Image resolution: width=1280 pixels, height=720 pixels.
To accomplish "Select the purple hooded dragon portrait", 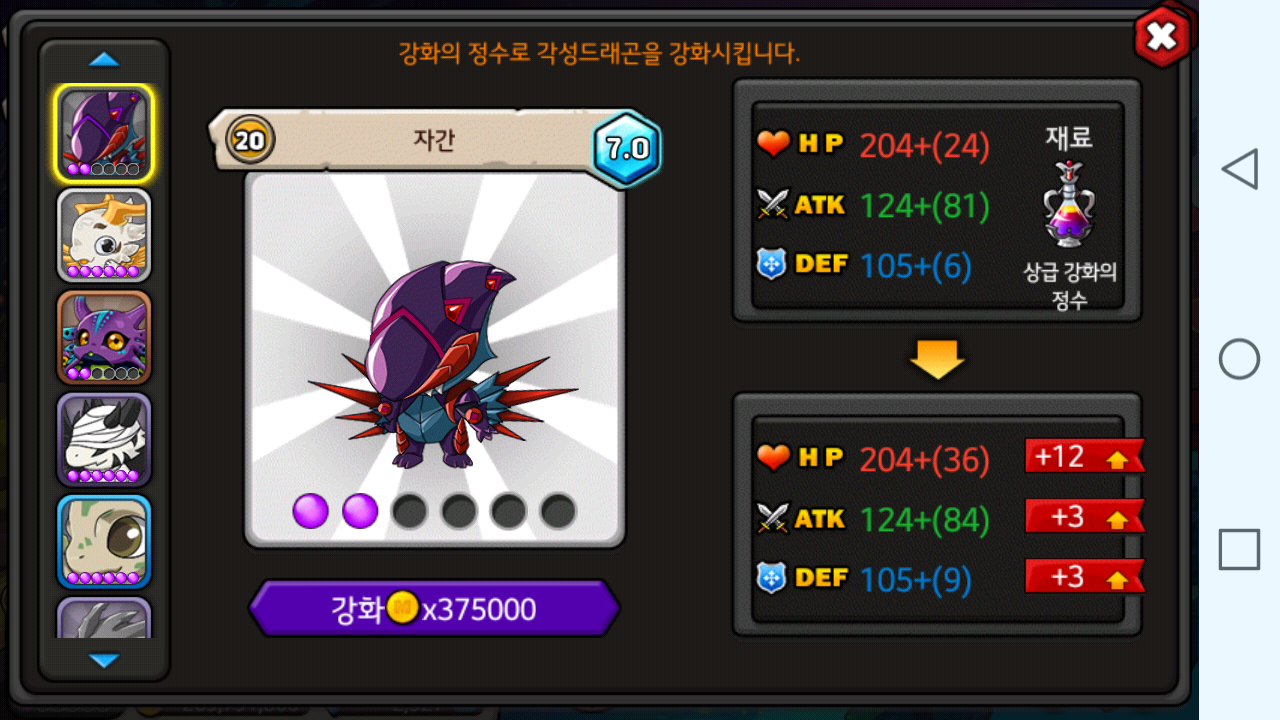I will tap(104, 133).
